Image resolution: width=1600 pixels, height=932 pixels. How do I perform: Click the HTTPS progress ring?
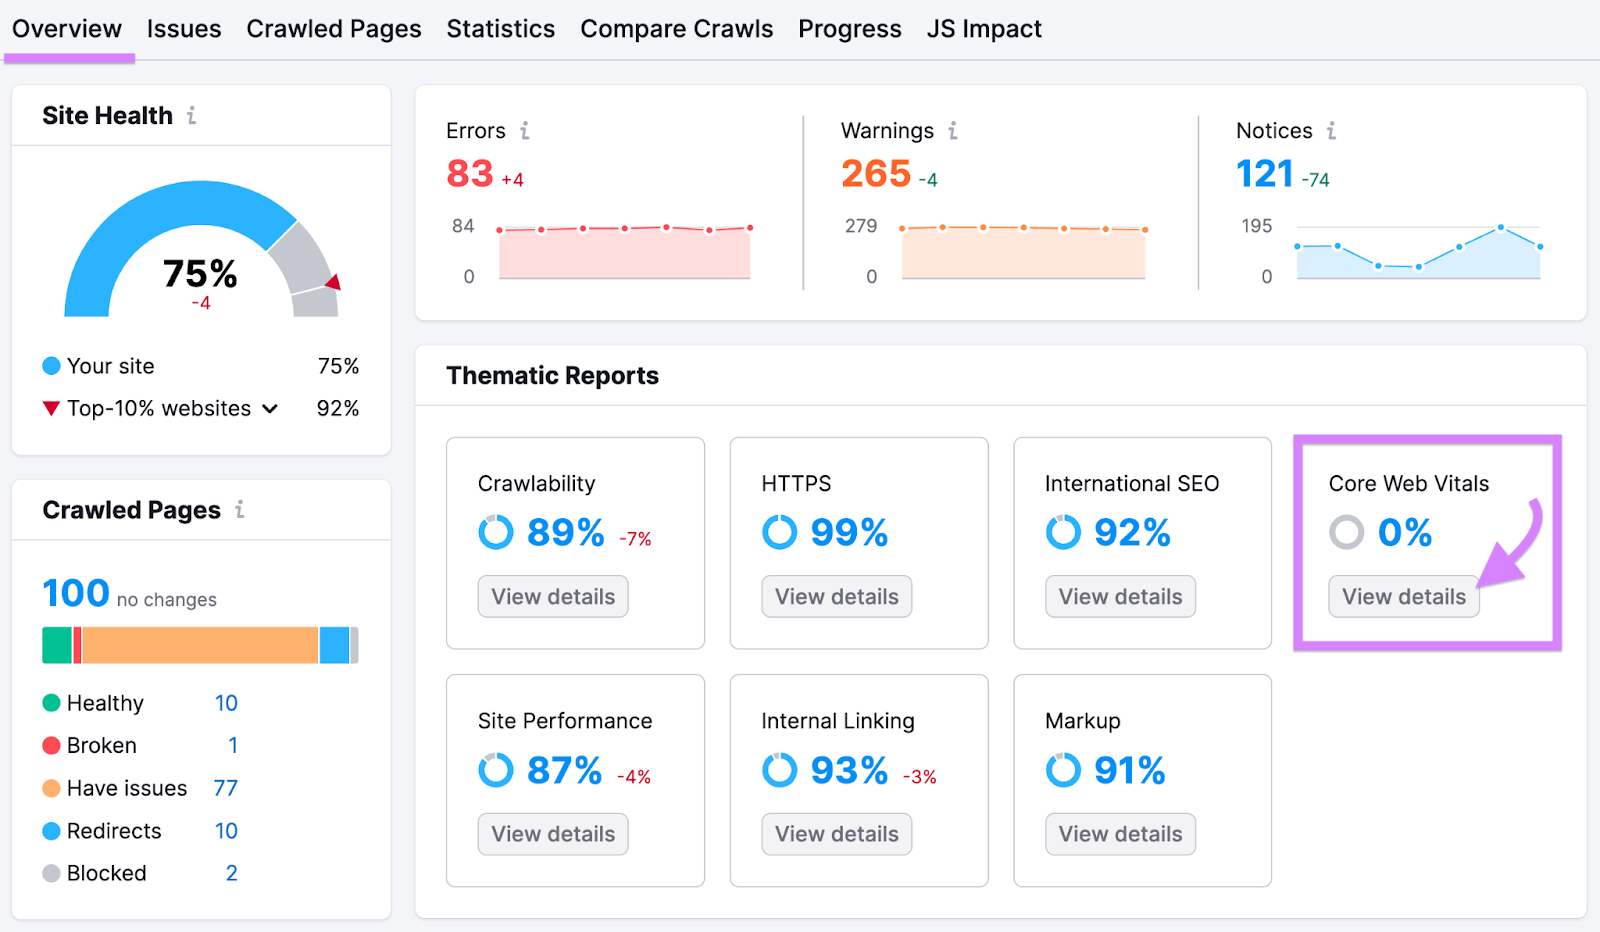[x=779, y=533]
